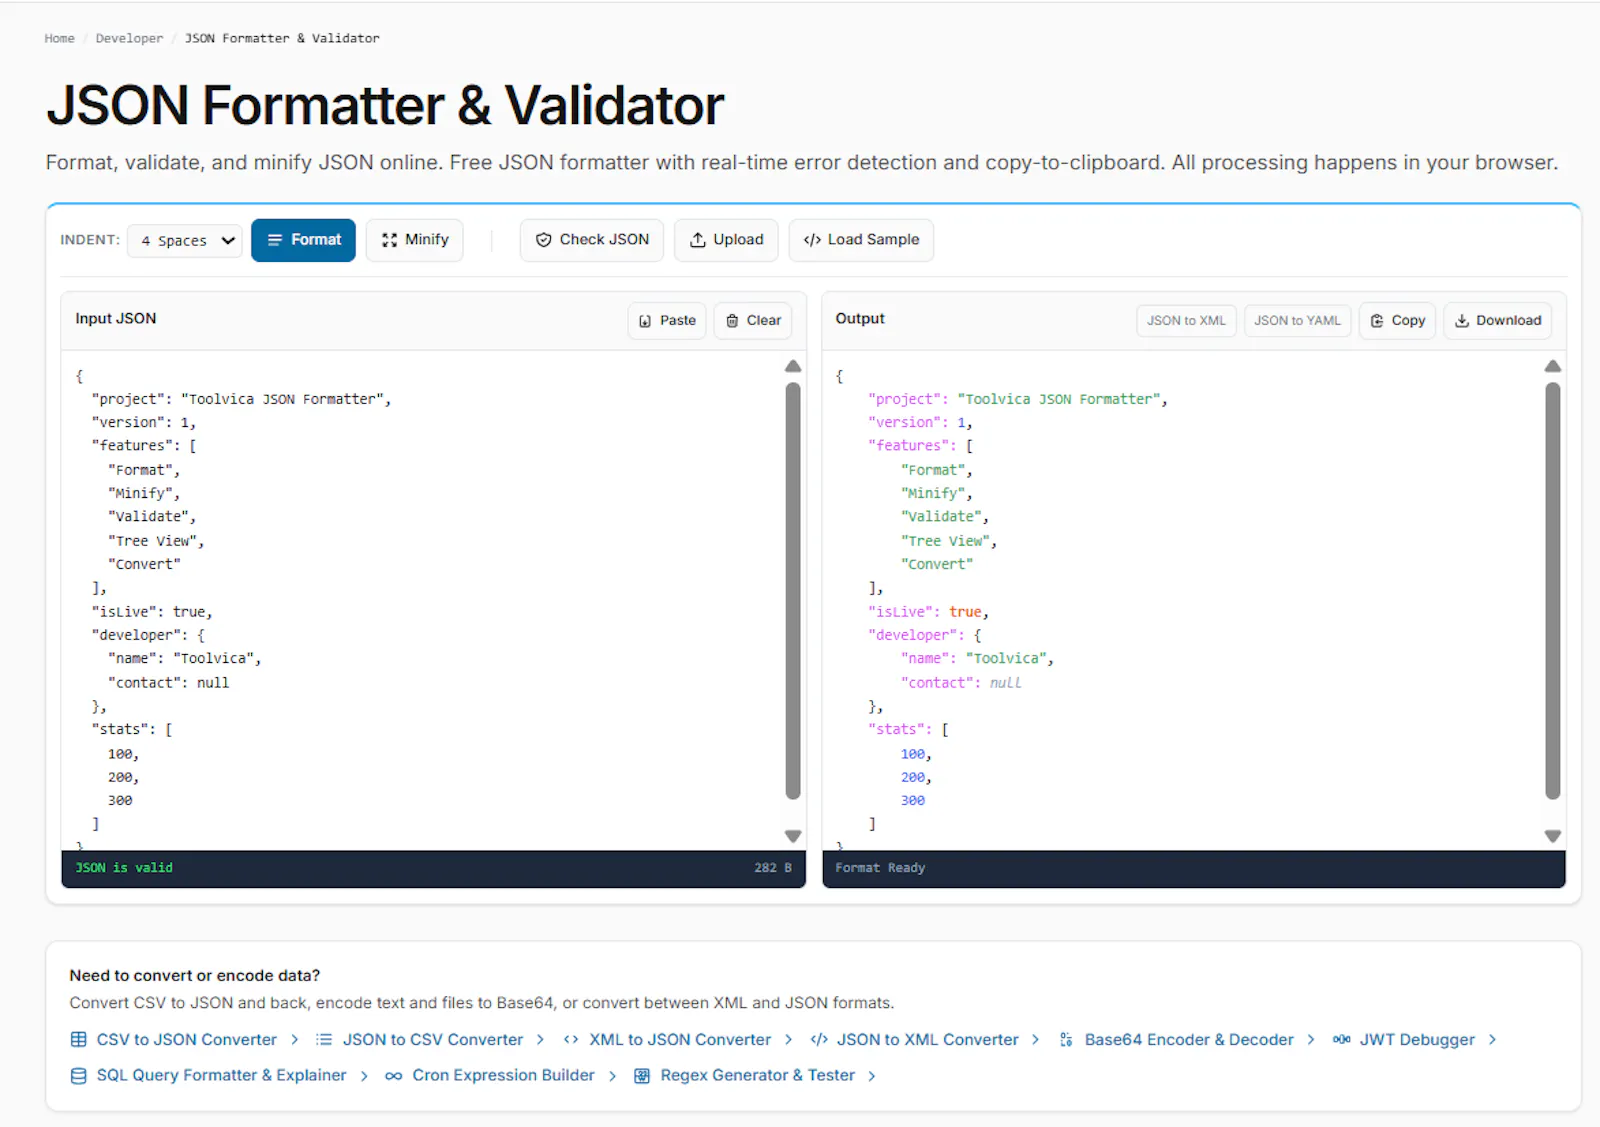Click the clipboard icon on Paste
This screenshot has height=1127, width=1600.
[645, 321]
